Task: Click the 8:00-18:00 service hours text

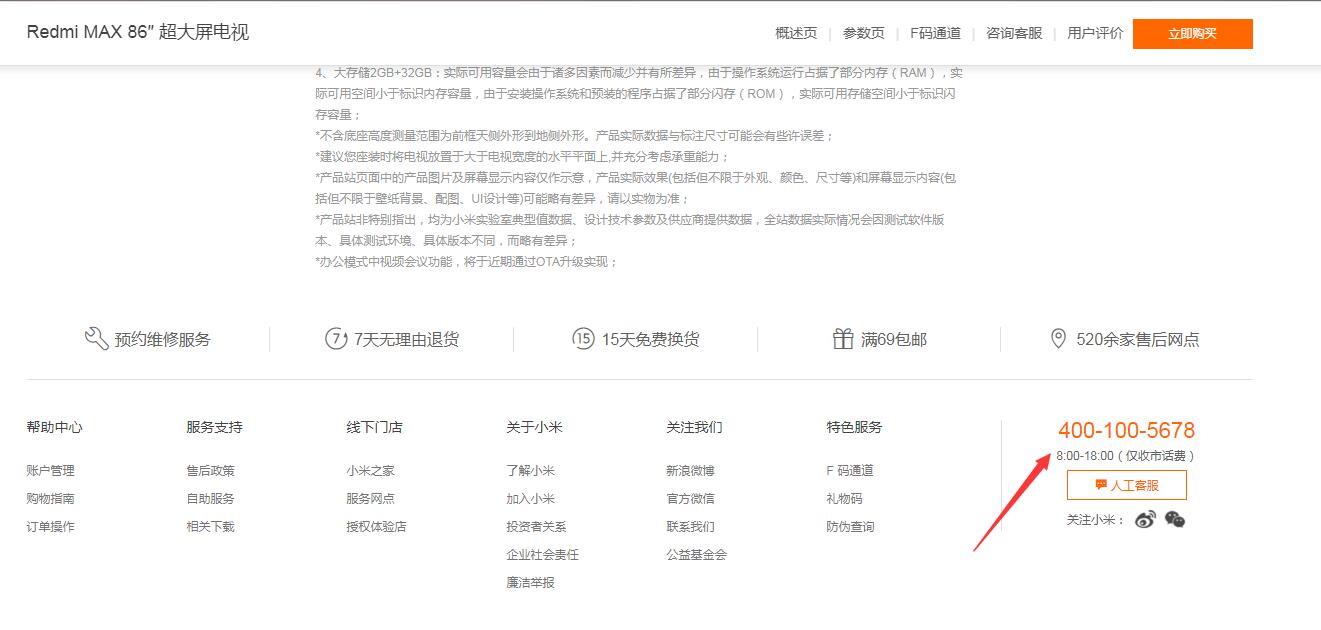Action: 1126,456
